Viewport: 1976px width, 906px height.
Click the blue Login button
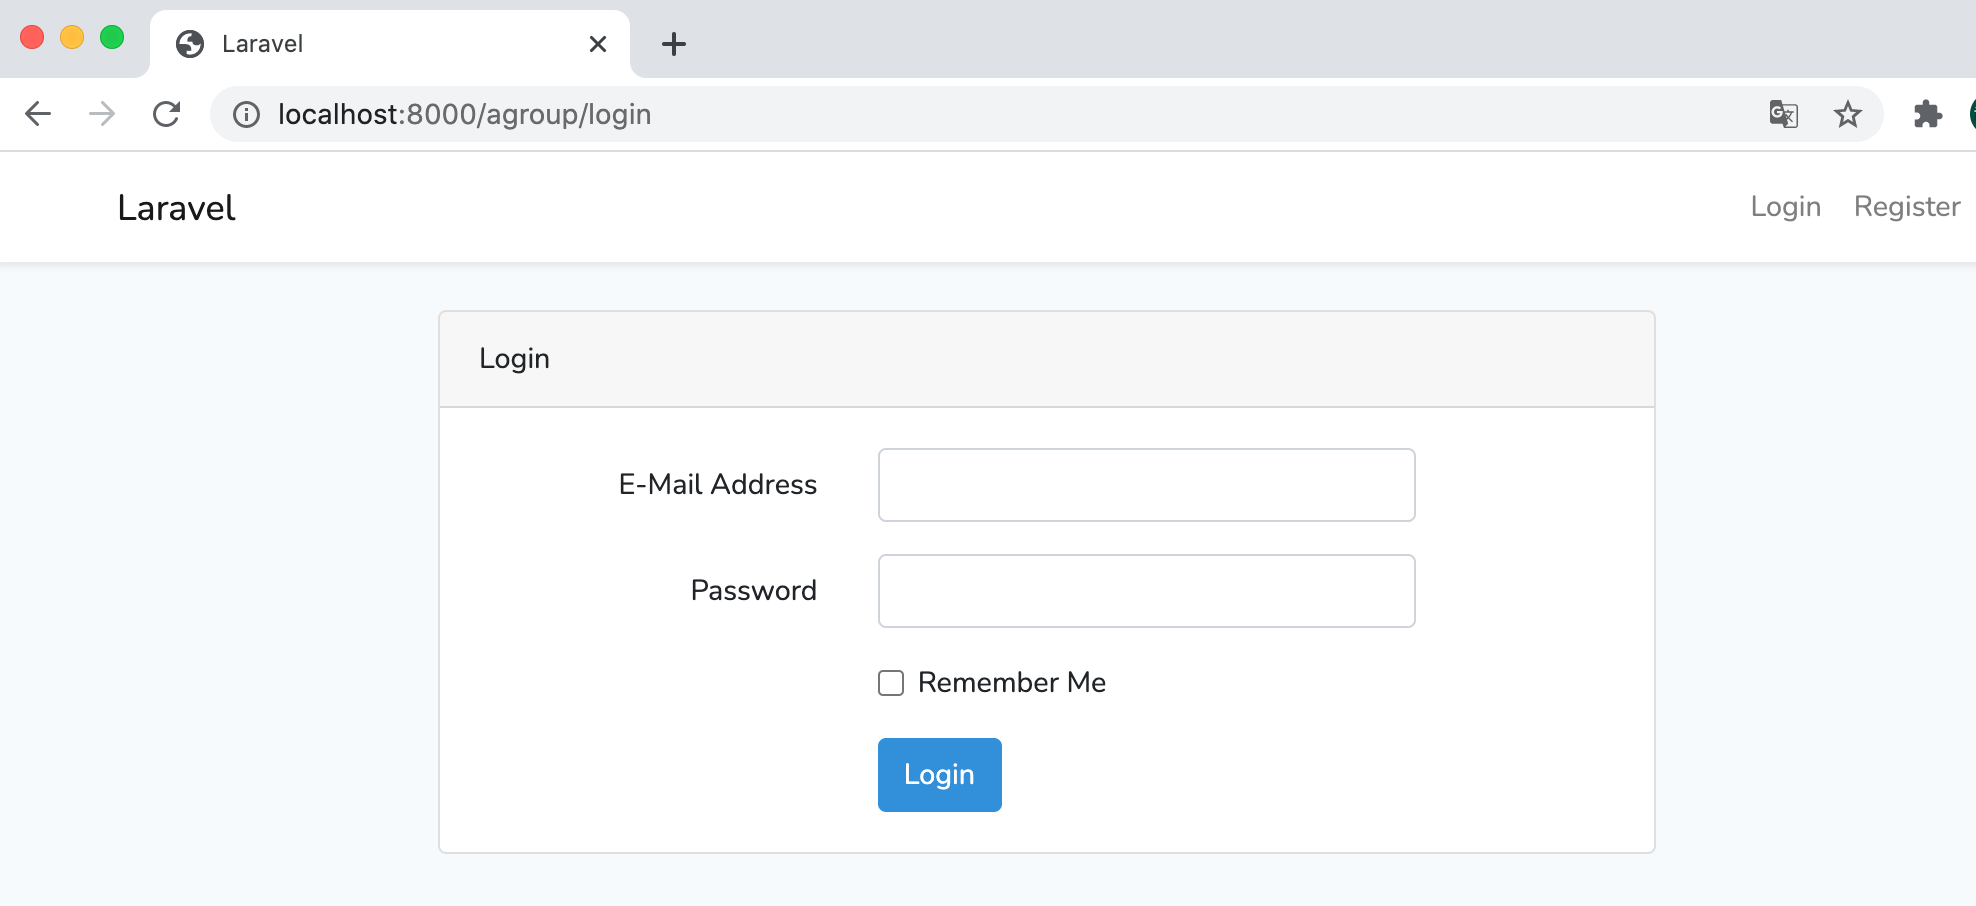pos(939,775)
